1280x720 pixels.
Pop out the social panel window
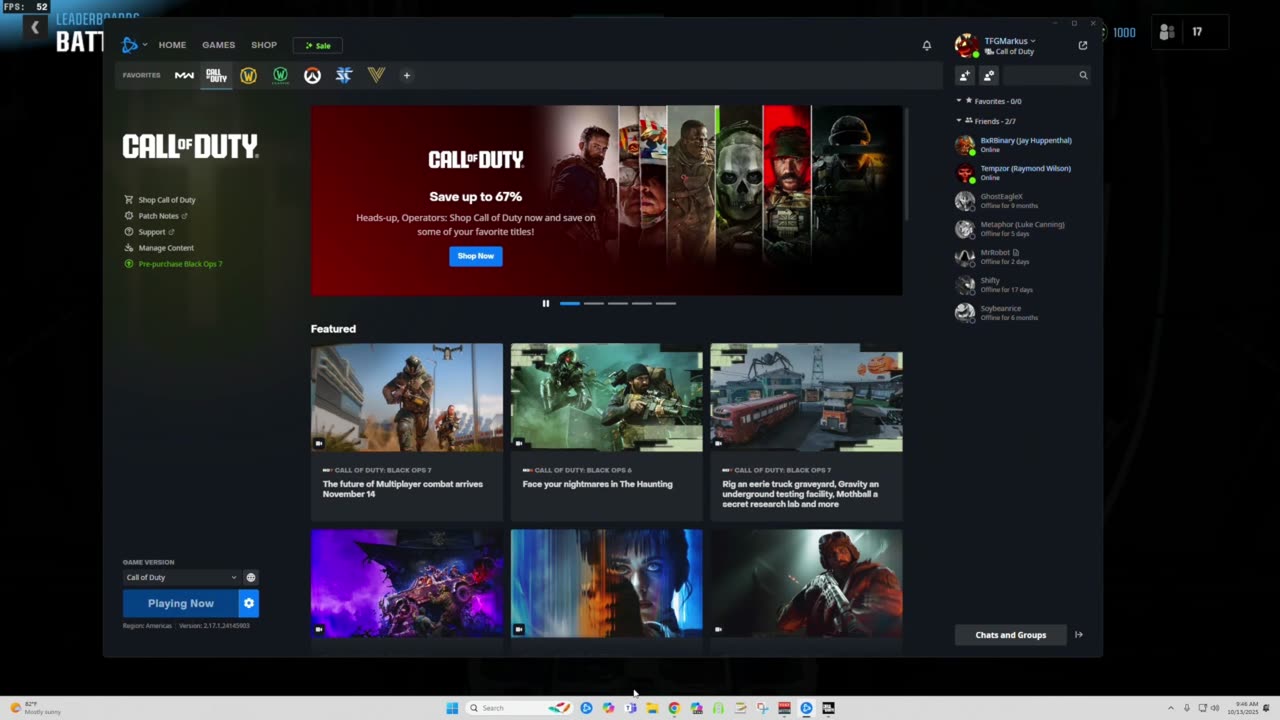click(1082, 45)
